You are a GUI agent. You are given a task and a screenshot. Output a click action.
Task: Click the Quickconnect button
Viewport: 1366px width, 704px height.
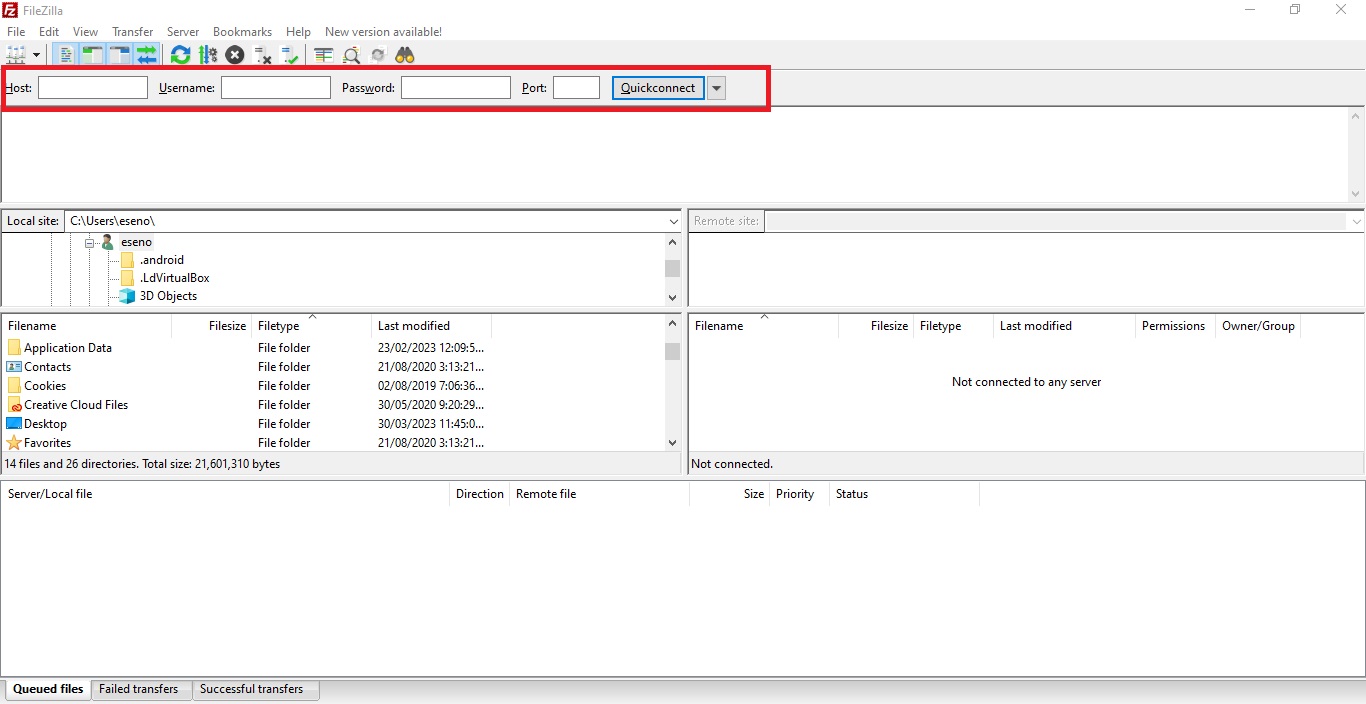(658, 88)
